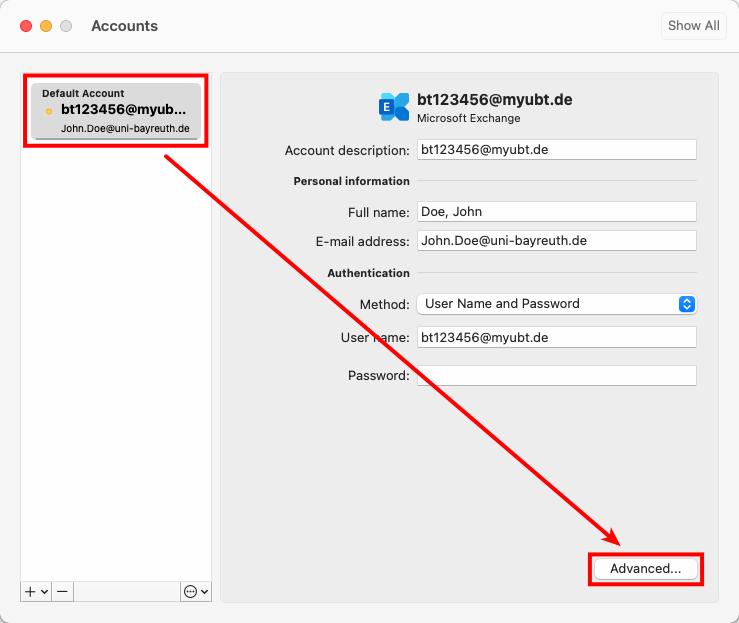Click the minus button to remove account

point(62,592)
